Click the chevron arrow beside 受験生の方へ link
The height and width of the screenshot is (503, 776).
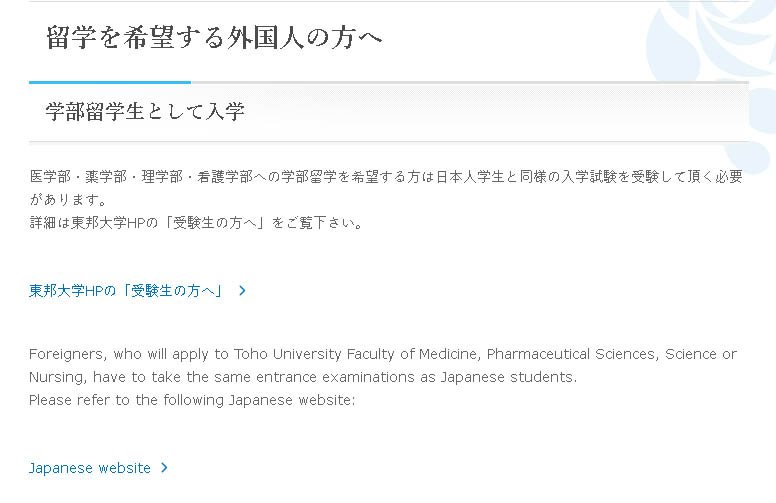pyautogui.click(x=242, y=291)
